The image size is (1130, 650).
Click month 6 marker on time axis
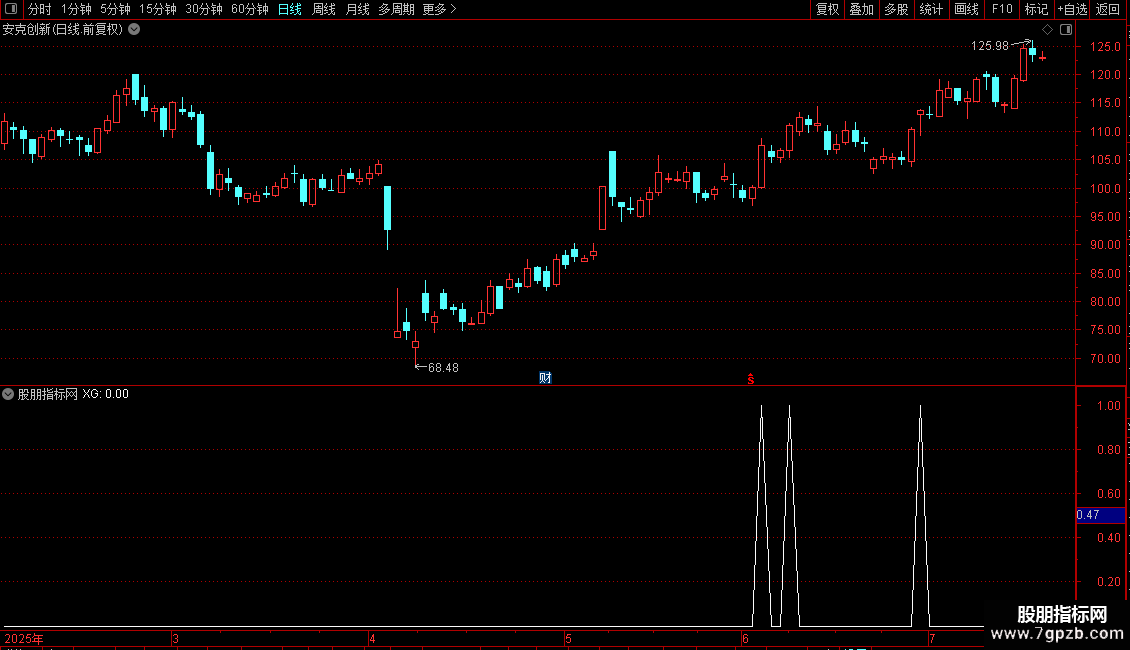[x=745, y=638]
